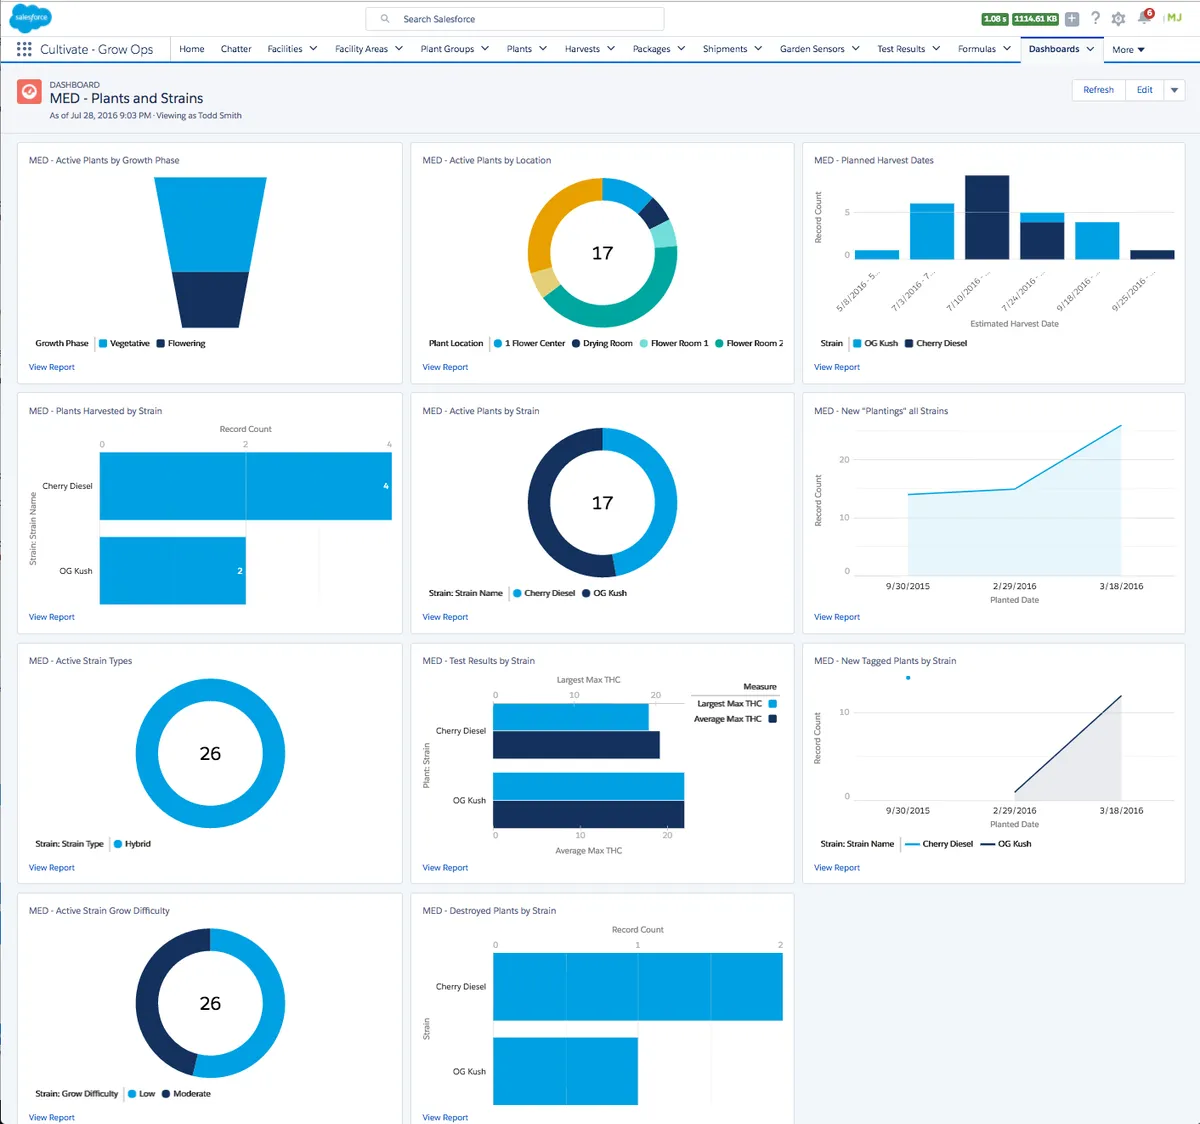View Report for Test Results by Strain
Image resolution: width=1200 pixels, height=1124 pixels.
pos(445,868)
